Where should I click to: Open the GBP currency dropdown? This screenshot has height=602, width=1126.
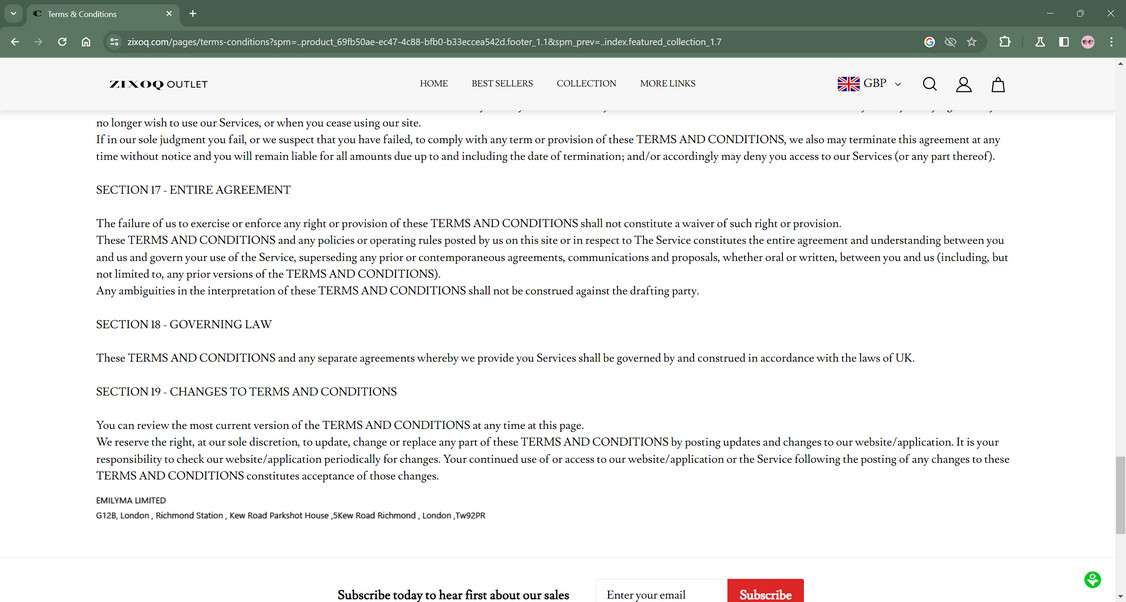click(x=869, y=84)
